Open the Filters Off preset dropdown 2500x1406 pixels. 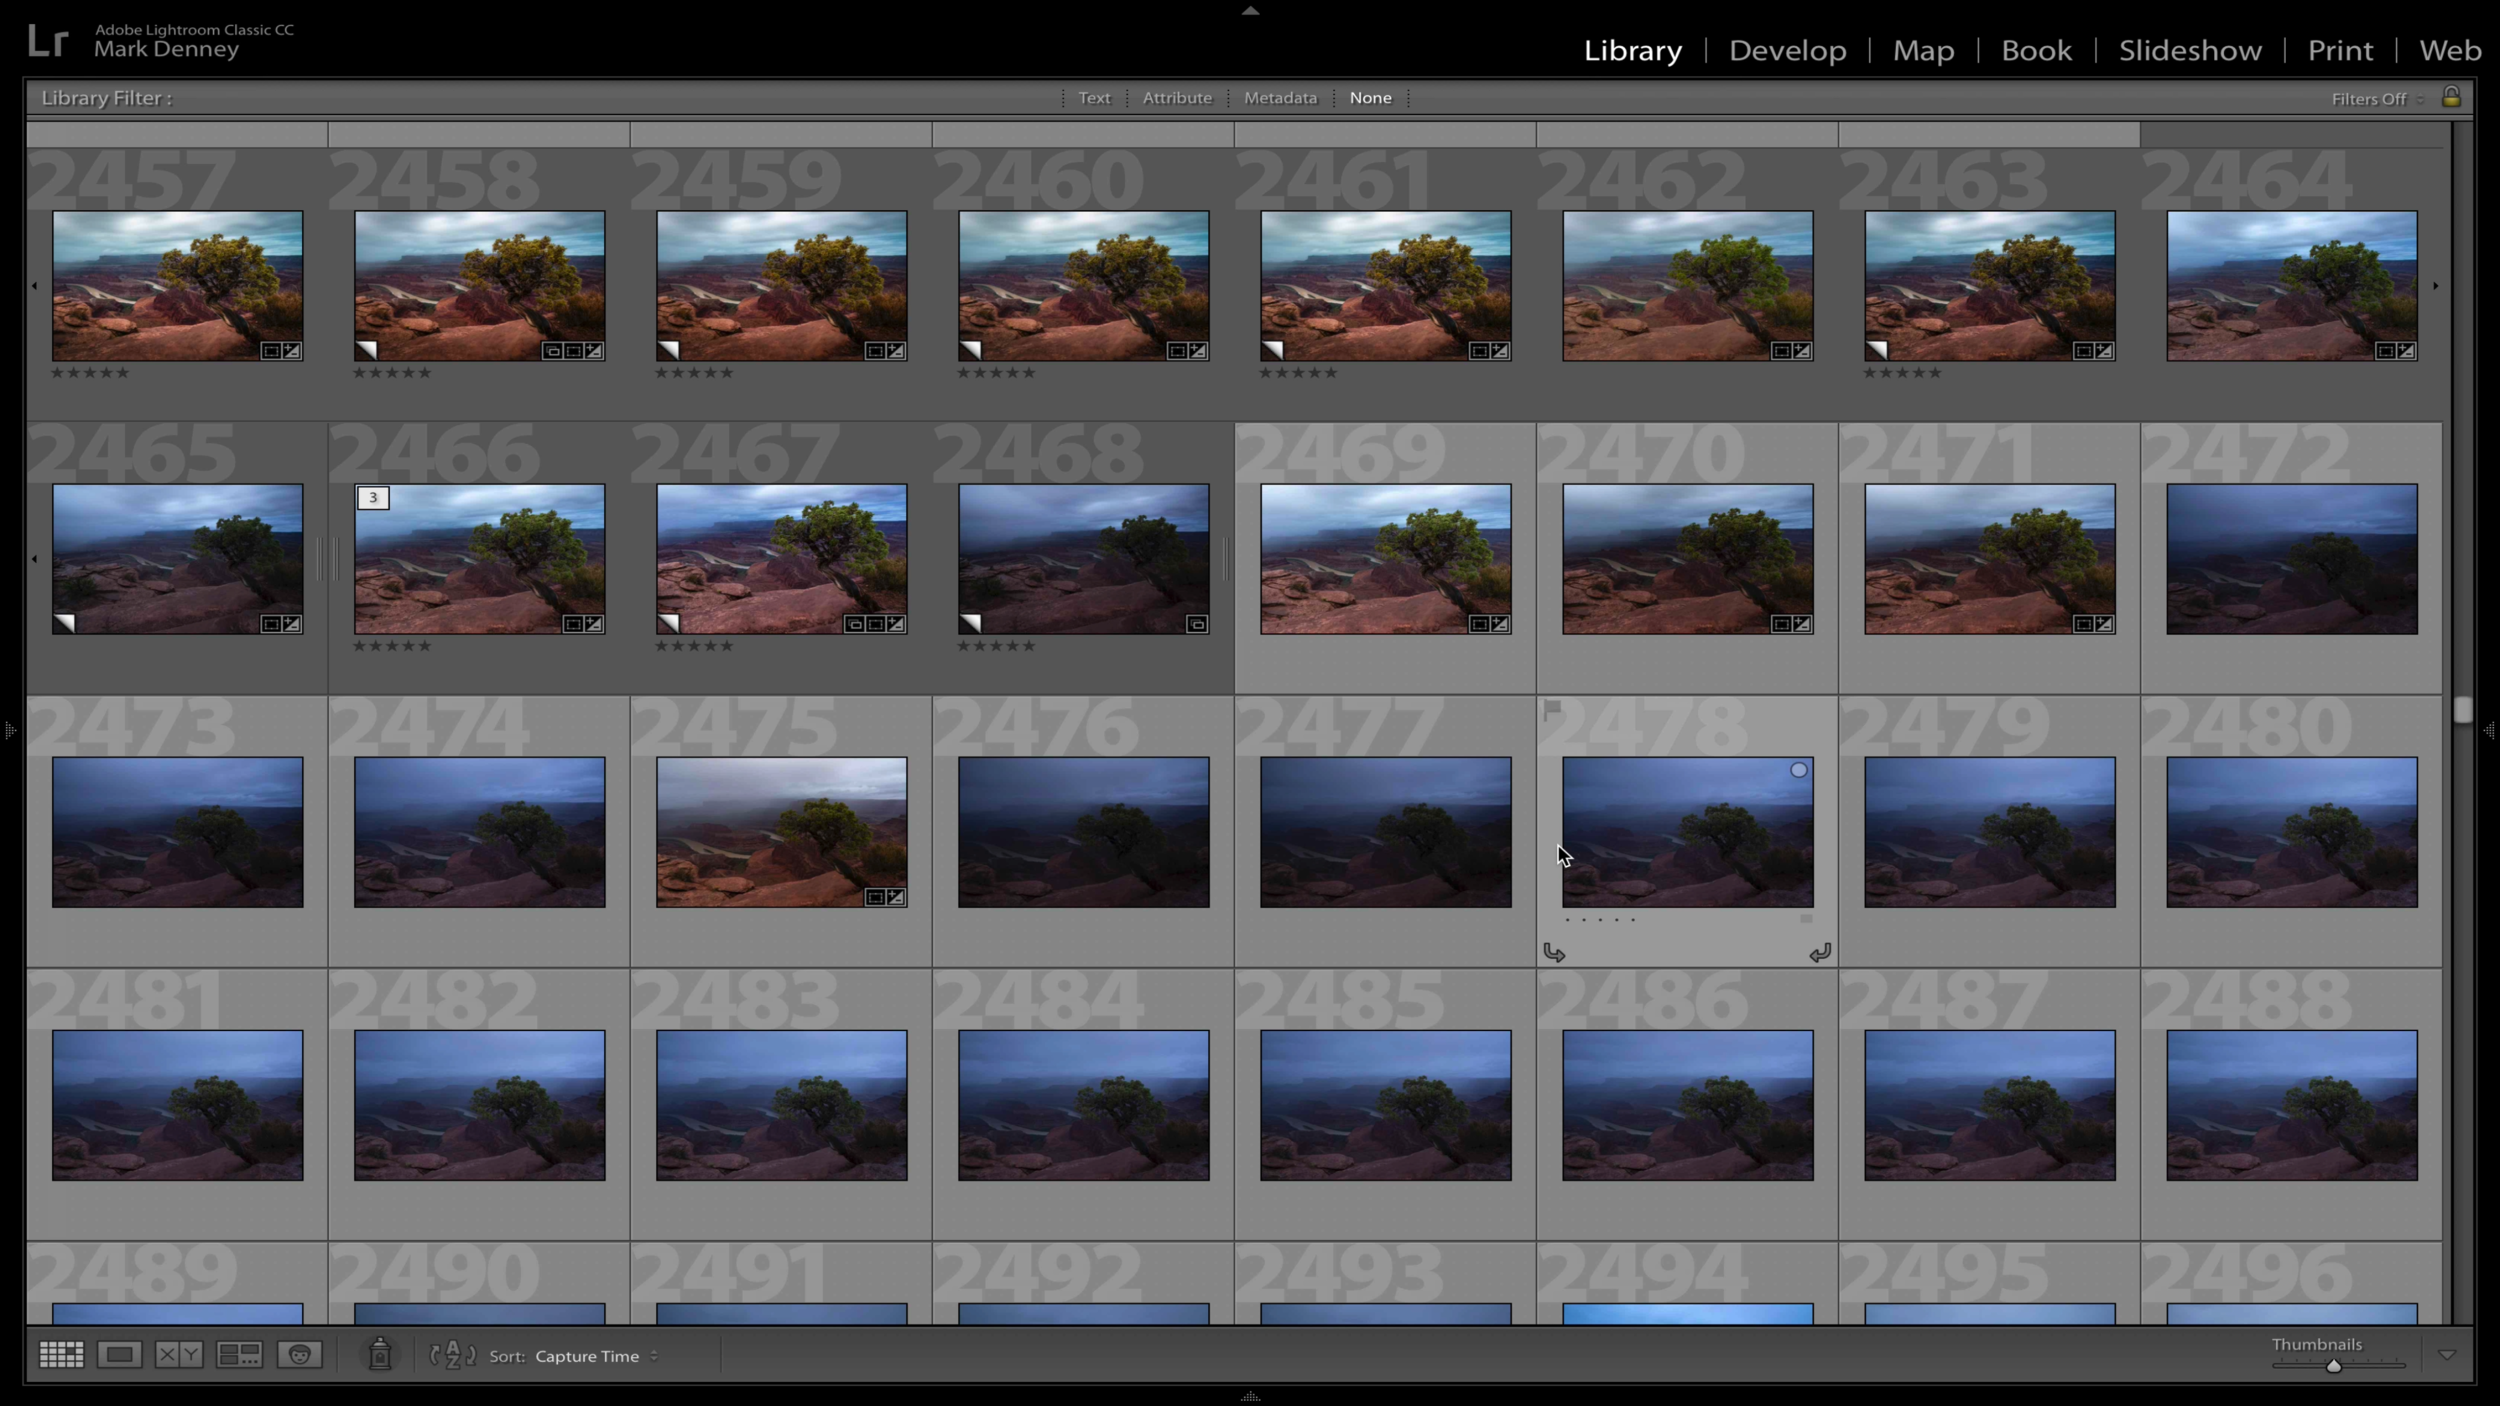(x=2377, y=99)
